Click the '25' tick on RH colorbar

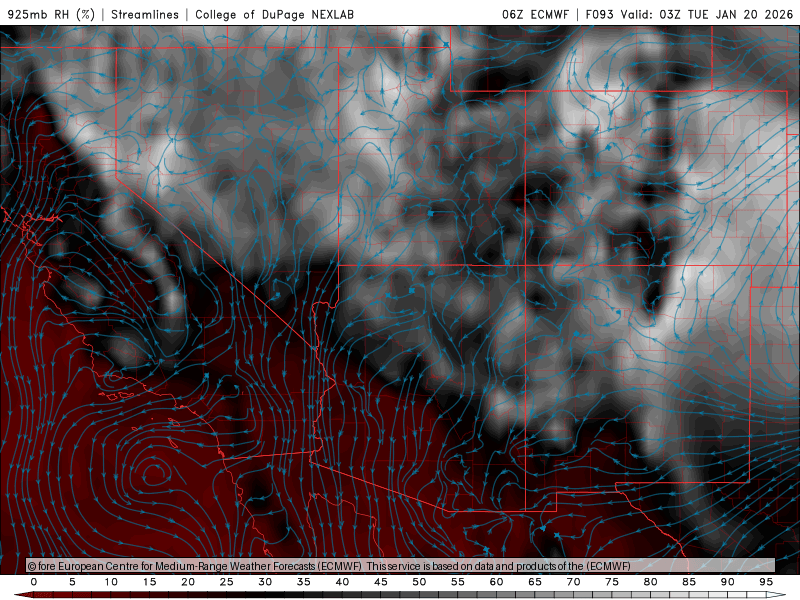point(227,582)
